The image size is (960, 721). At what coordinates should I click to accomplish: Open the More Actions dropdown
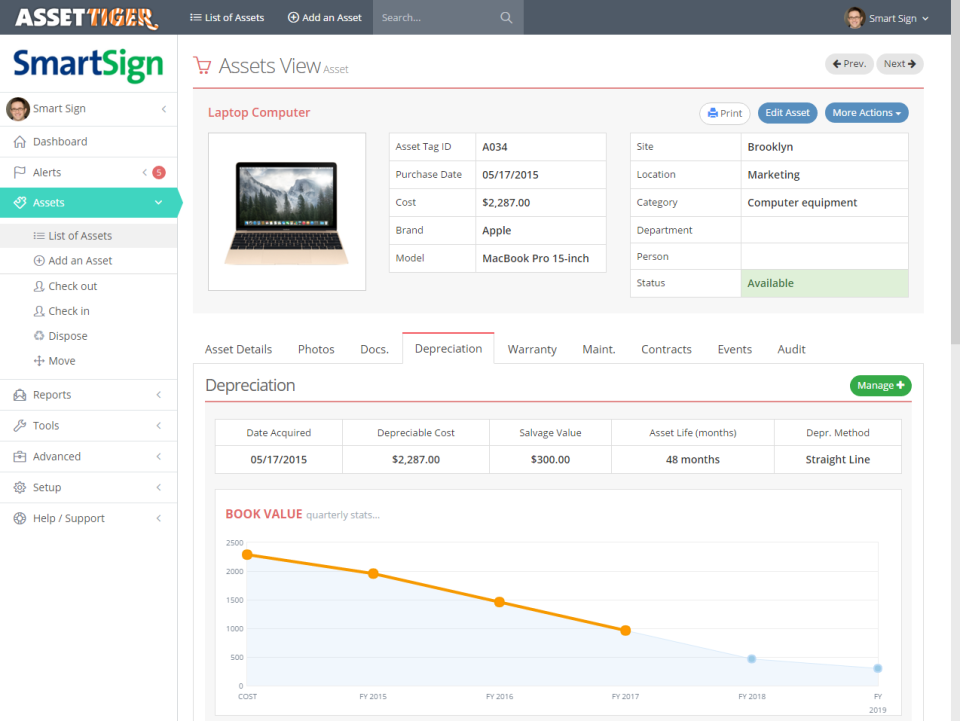pyautogui.click(x=866, y=113)
